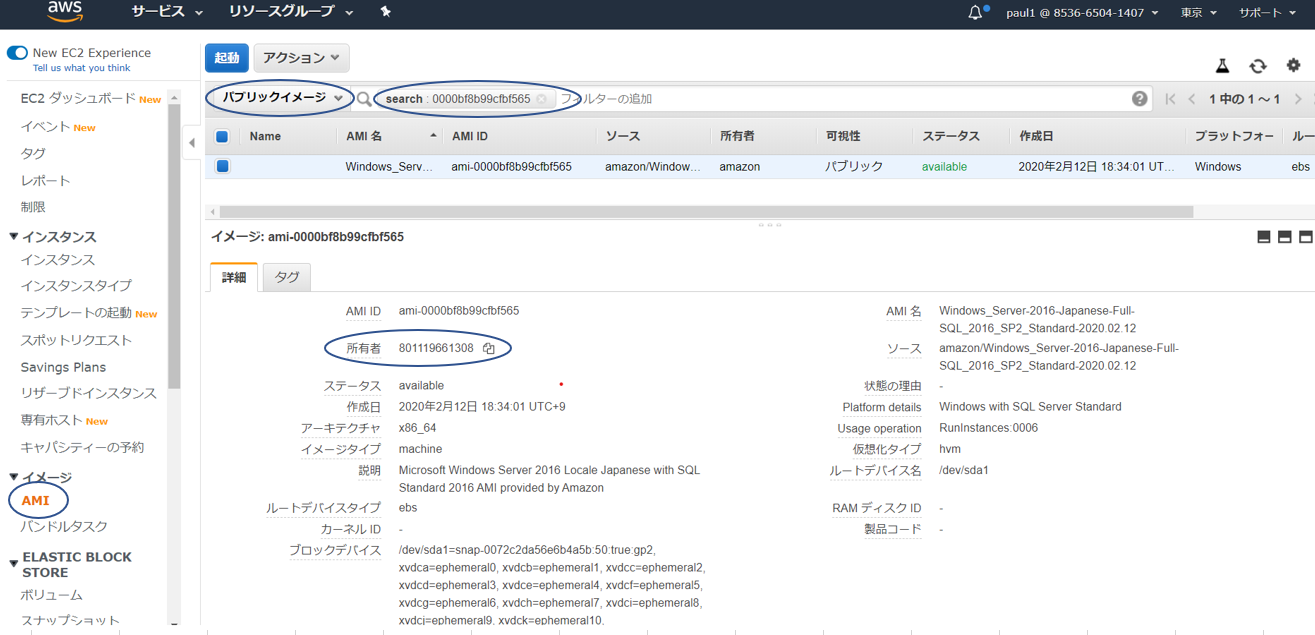This screenshot has width=1315, height=635.
Task: Open Savings Plans in sidebar
Action: pos(63,367)
